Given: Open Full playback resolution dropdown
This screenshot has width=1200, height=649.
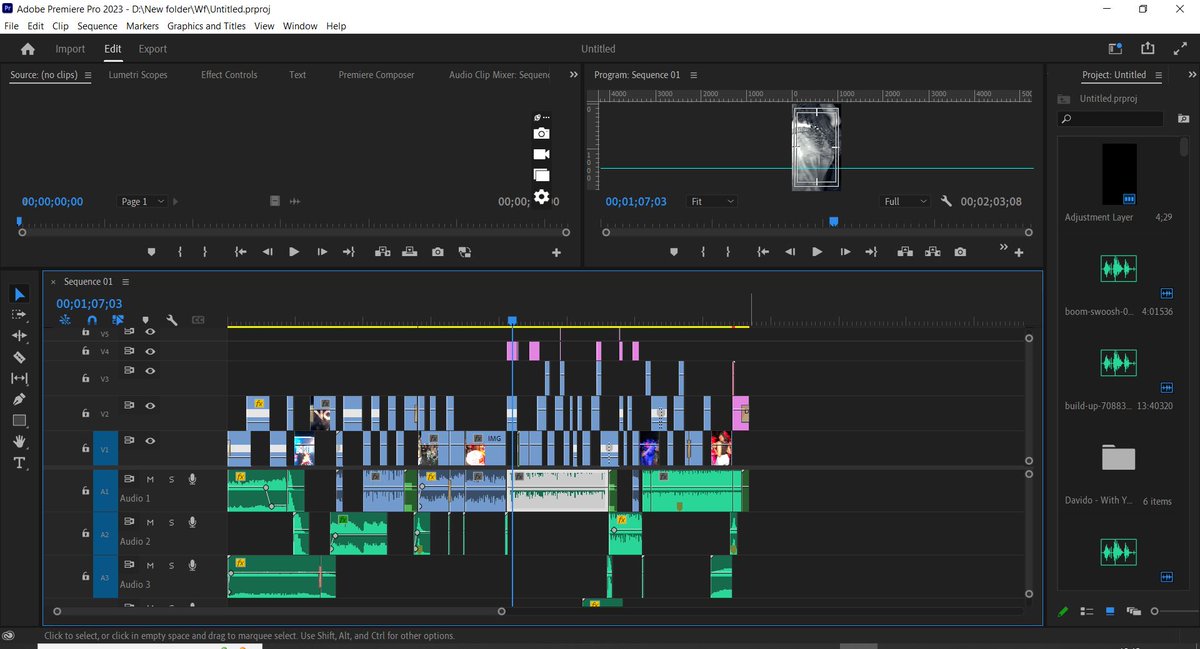Looking at the screenshot, I should point(906,201).
